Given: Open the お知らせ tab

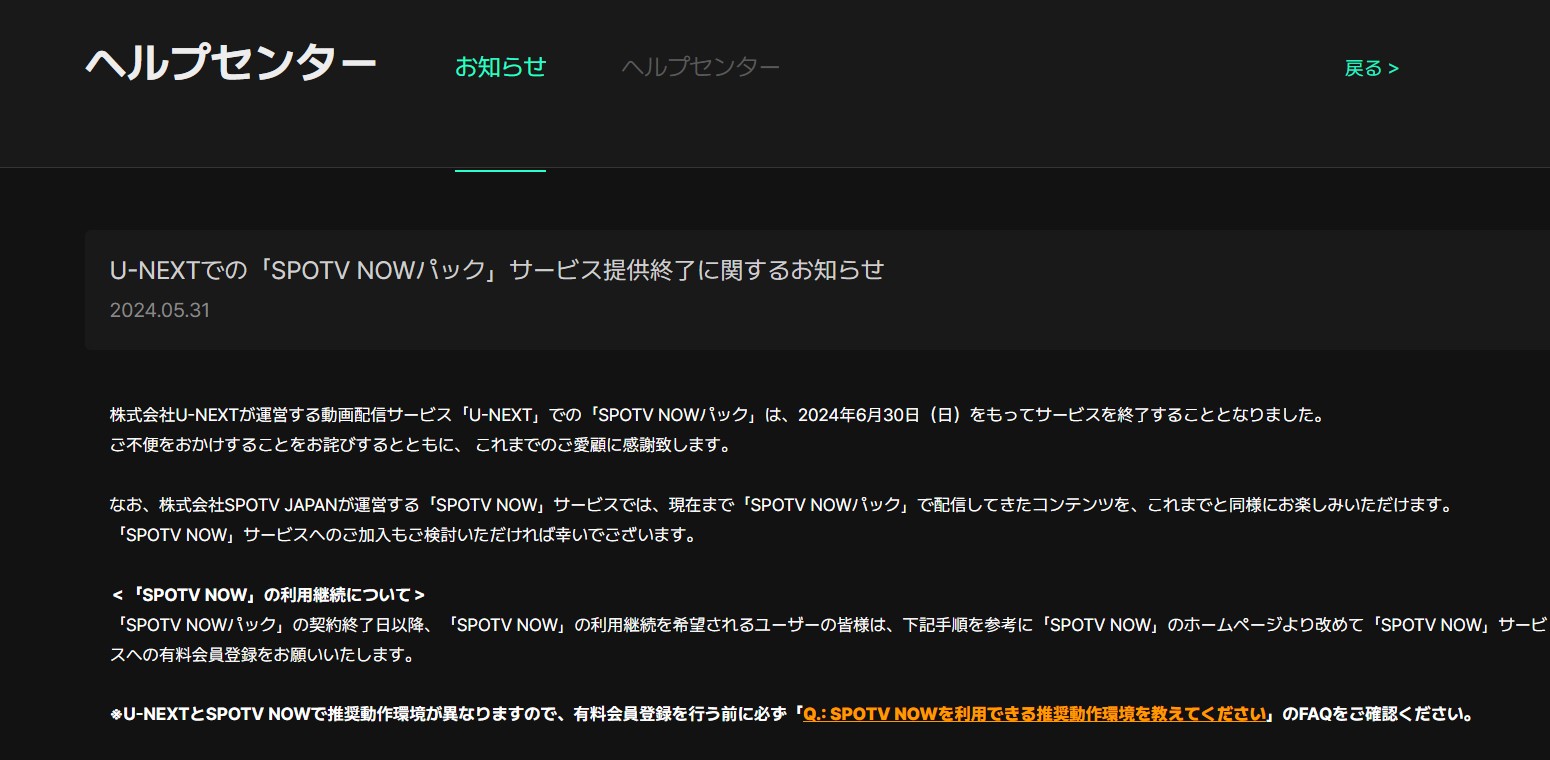Looking at the screenshot, I should pyautogui.click(x=500, y=67).
